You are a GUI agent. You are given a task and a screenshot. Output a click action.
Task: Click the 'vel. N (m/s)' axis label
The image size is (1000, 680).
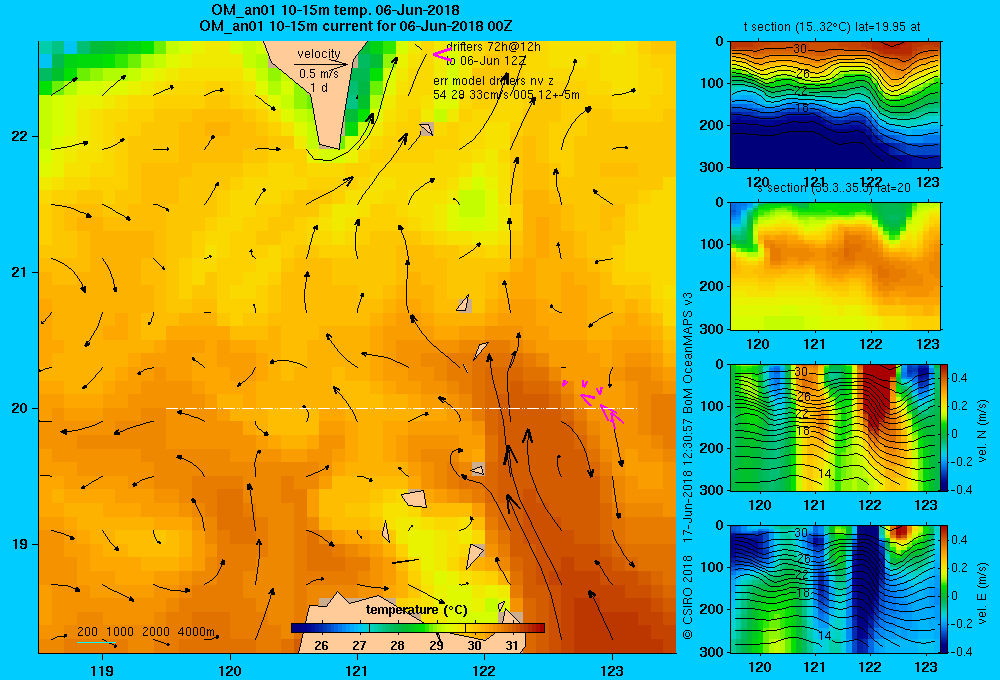[x=982, y=431]
